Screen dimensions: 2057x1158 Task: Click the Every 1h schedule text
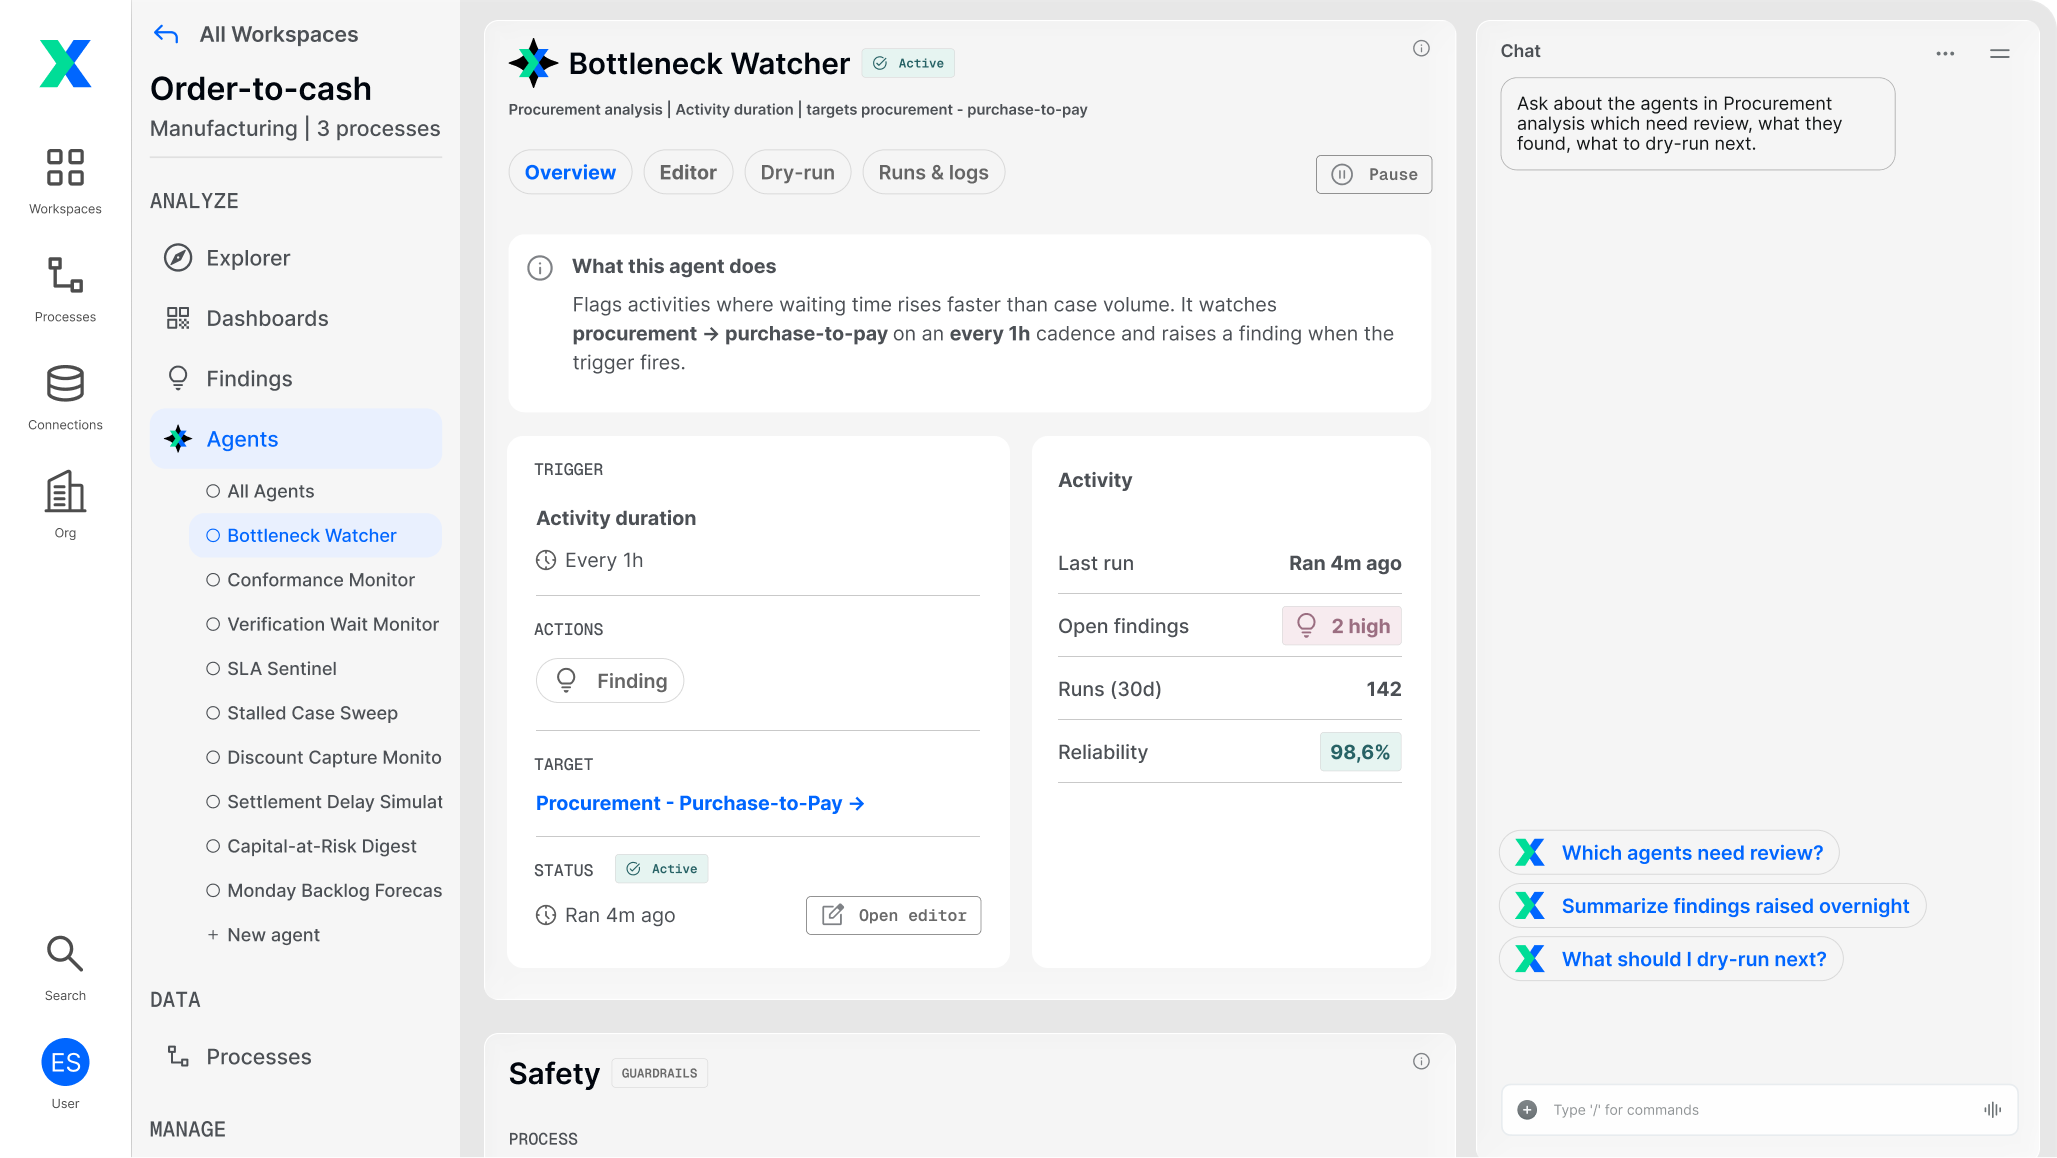[604, 560]
